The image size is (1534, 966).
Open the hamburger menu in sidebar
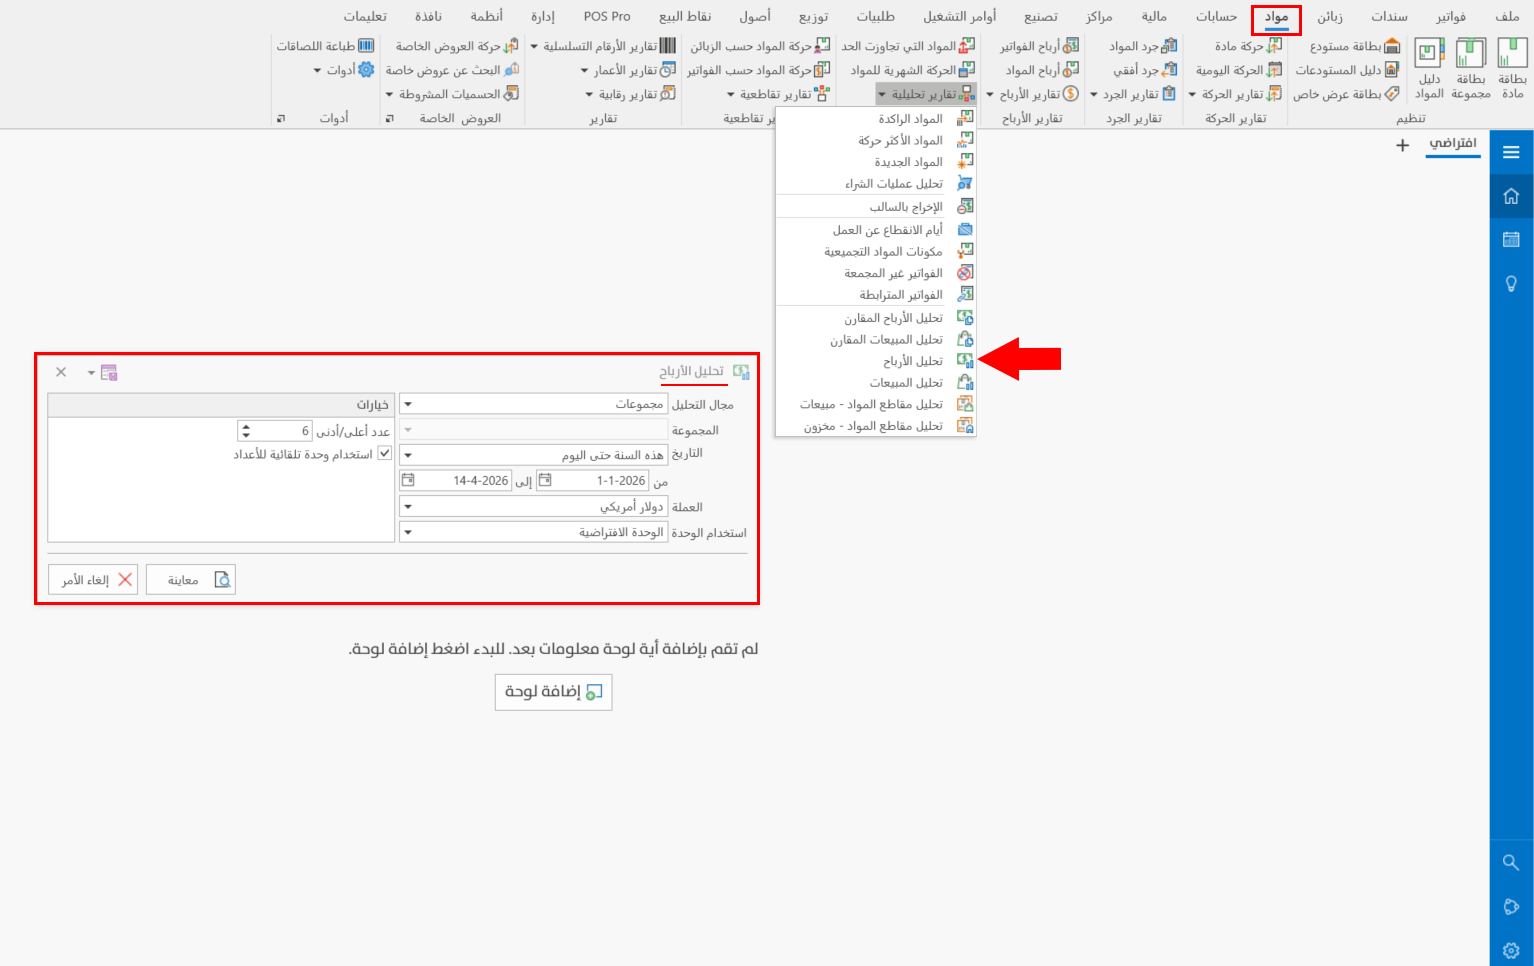pyautogui.click(x=1511, y=152)
